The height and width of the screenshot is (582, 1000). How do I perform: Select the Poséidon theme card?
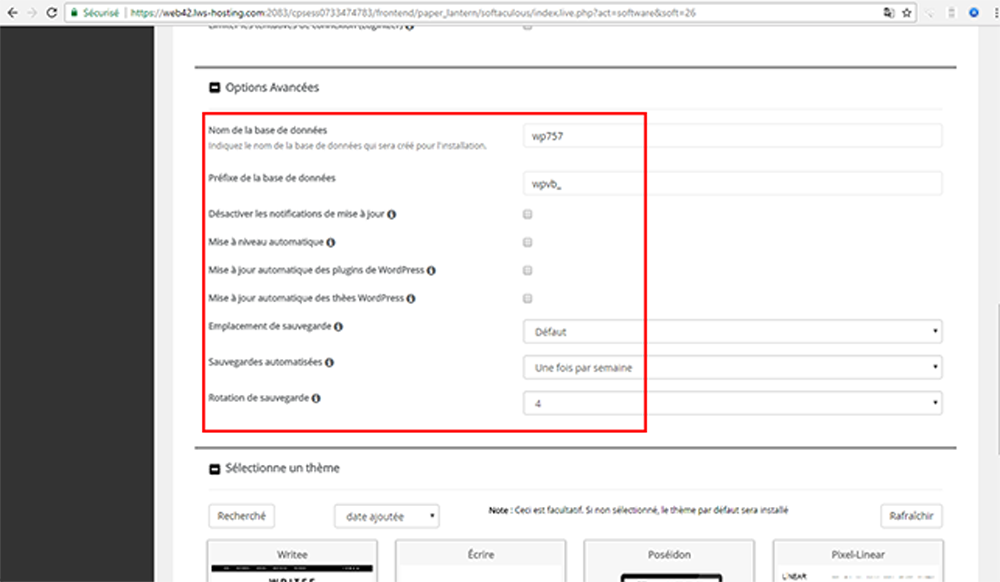point(669,561)
